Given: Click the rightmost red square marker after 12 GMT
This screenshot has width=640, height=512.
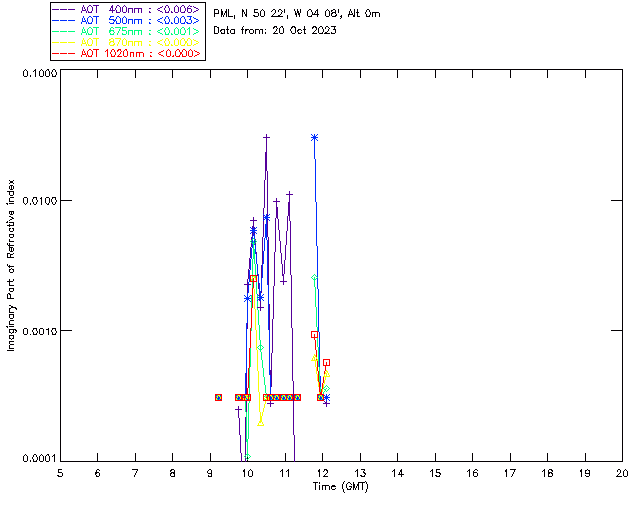Looking at the screenshot, I should (326, 362).
